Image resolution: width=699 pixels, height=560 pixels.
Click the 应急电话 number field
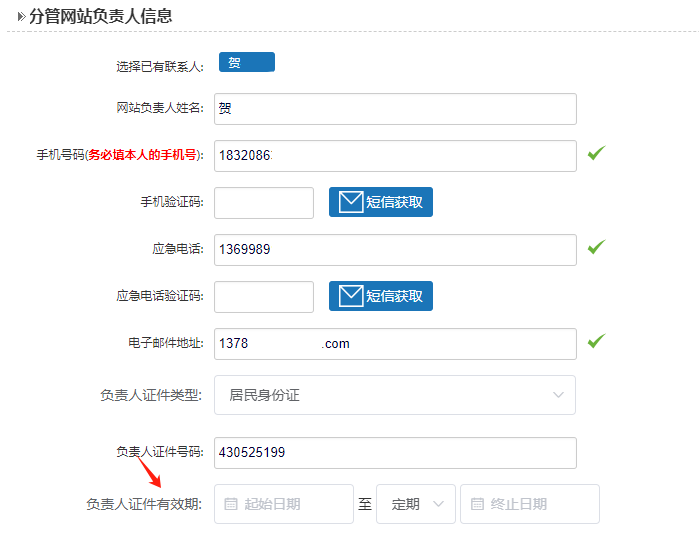[395, 249]
